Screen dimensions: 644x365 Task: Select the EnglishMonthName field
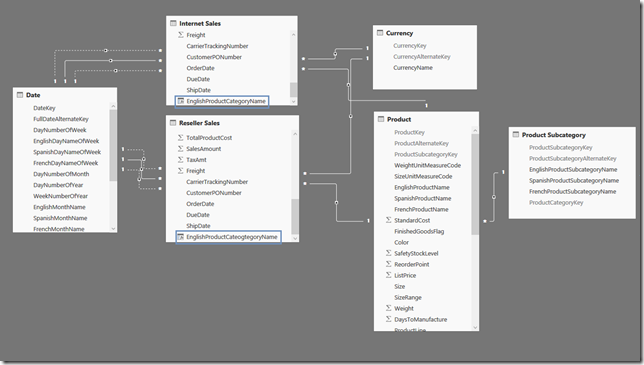pos(59,207)
